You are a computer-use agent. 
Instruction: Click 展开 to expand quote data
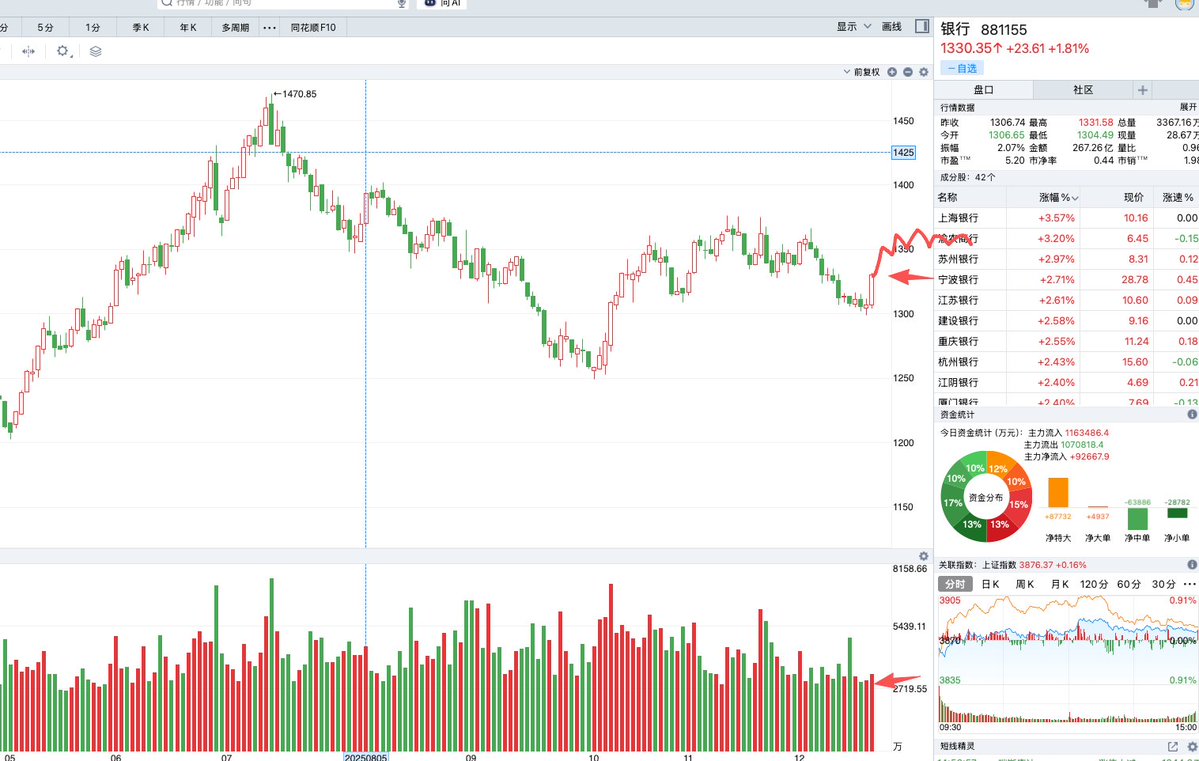pyautogui.click(x=1188, y=108)
